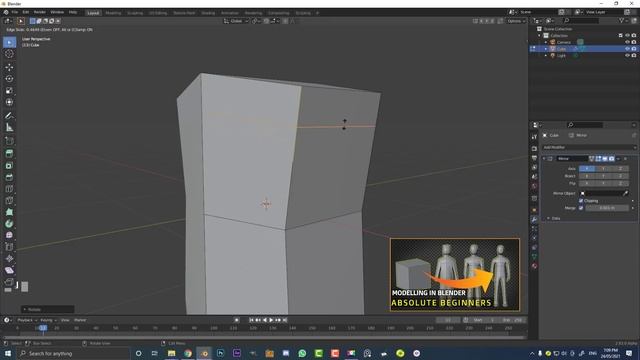640x360 pixels.
Task: Open the Keying menu in timeline
Action: point(48,320)
